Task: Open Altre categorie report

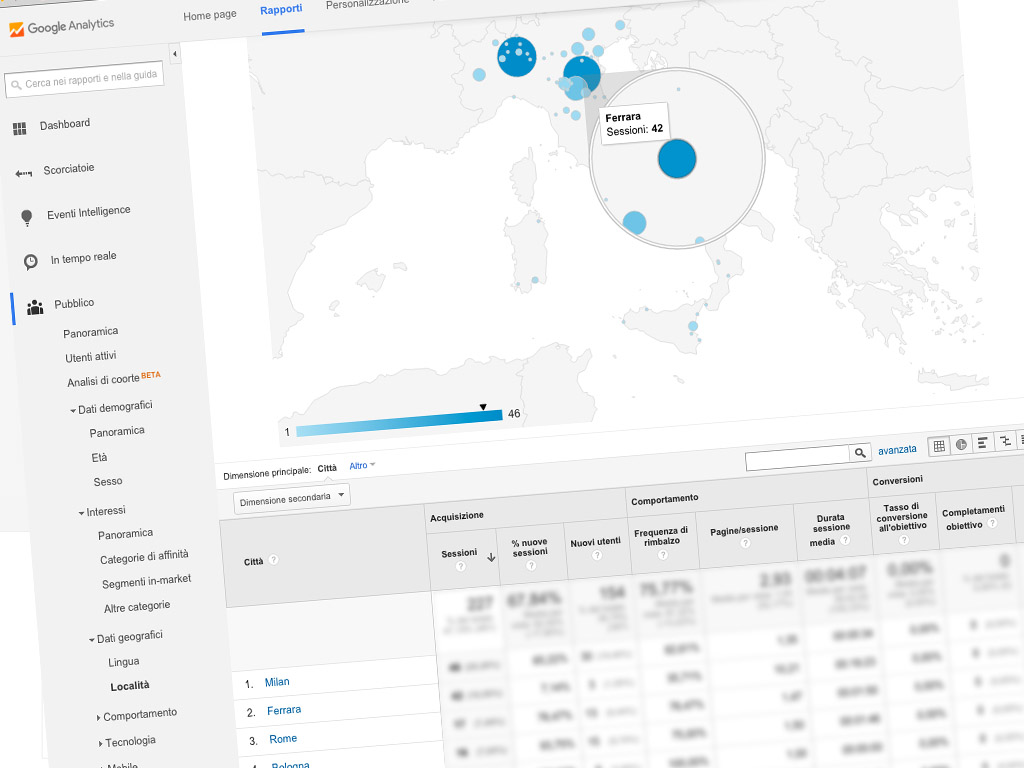Action: 137,607
